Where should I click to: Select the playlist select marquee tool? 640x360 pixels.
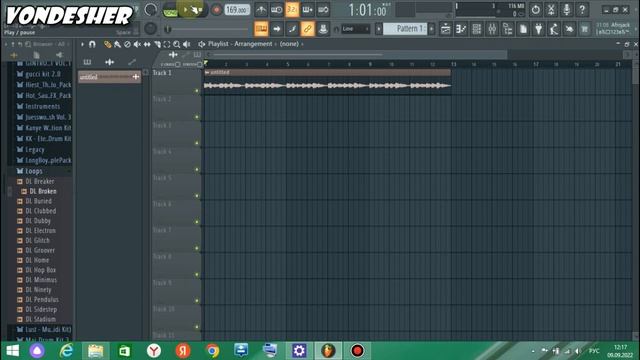(x=167, y=44)
